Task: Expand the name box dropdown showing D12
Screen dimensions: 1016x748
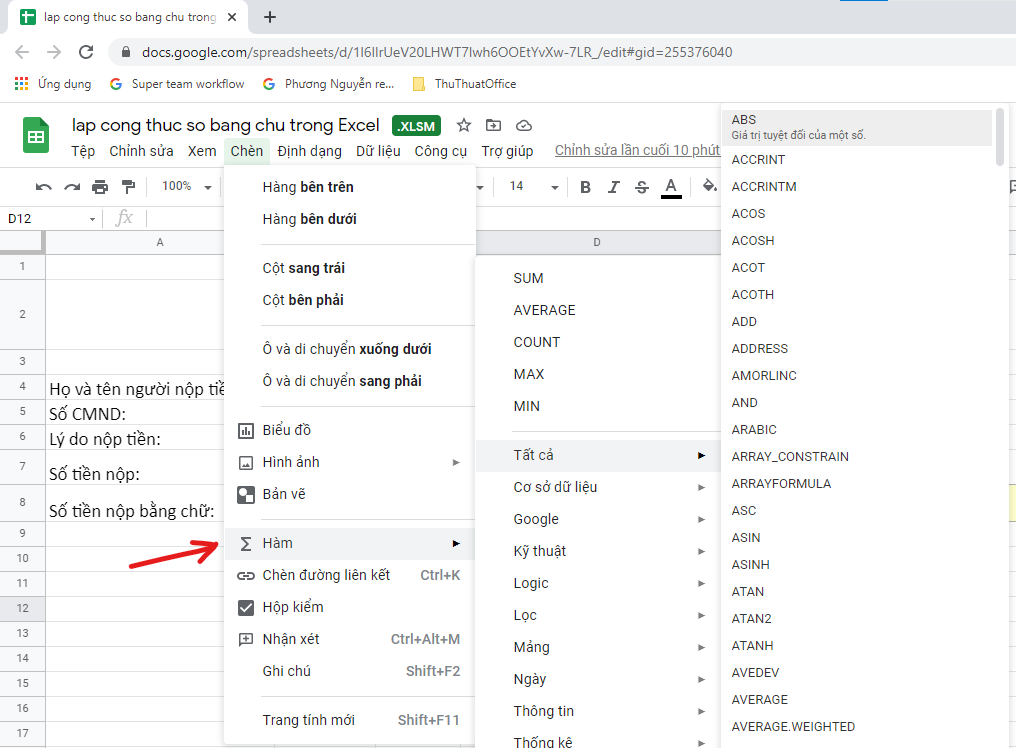Action: tap(93, 217)
